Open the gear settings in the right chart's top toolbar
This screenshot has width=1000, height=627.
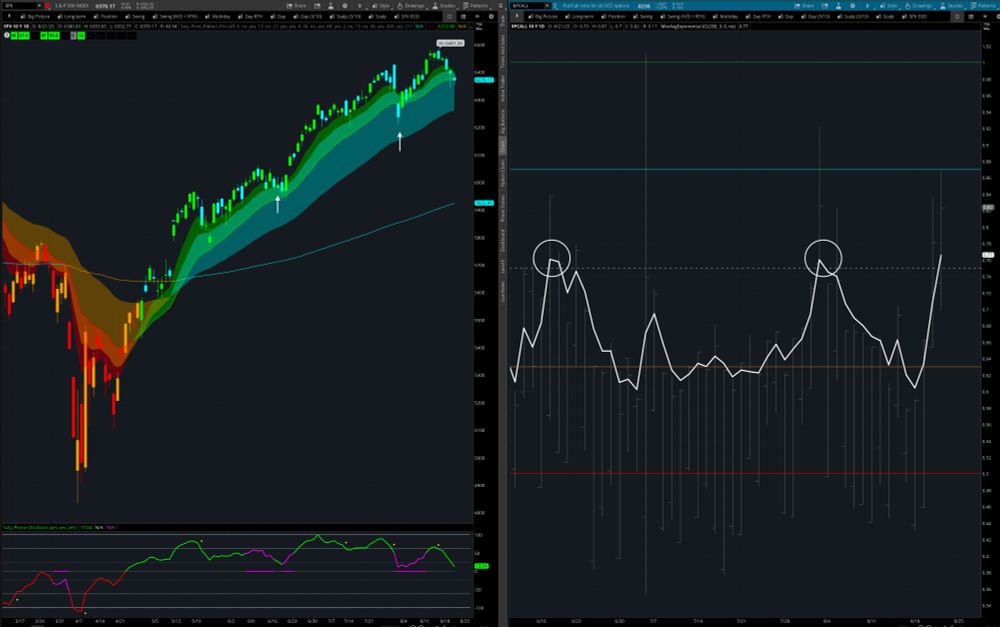(x=853, y=6)
